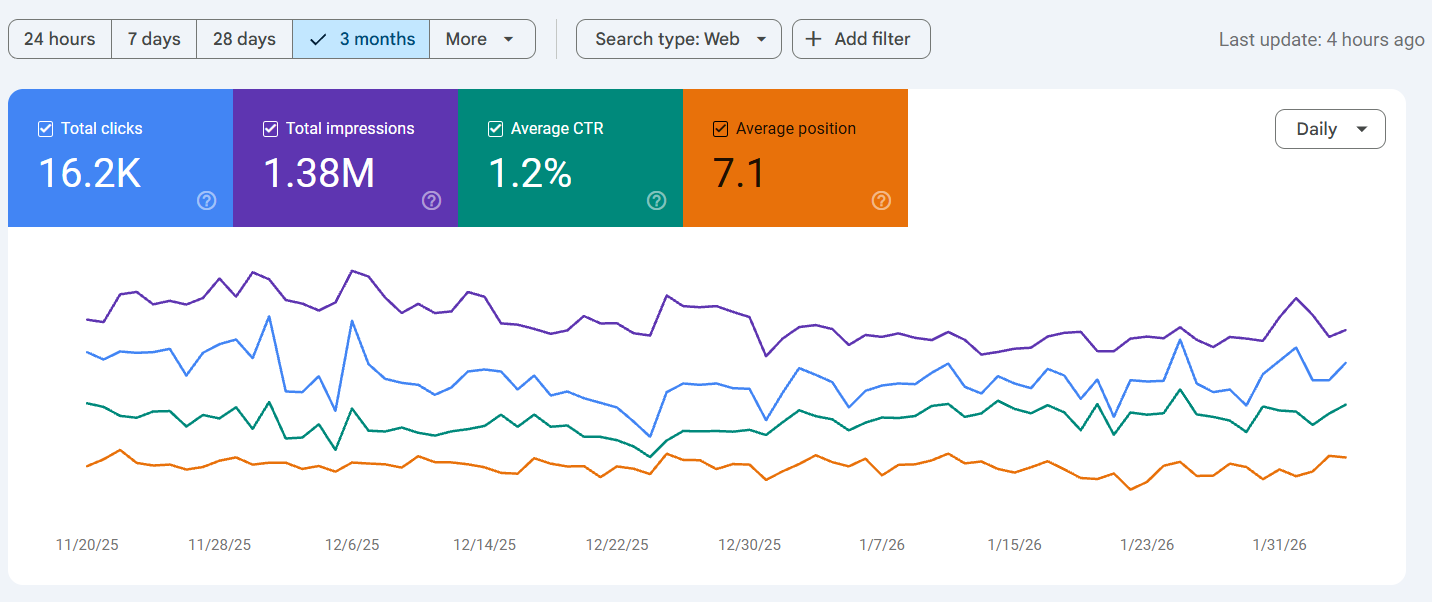Viewport: 1432px width, 602px height.
Task: Select the 24 hours range
Action: coord(60,39)
